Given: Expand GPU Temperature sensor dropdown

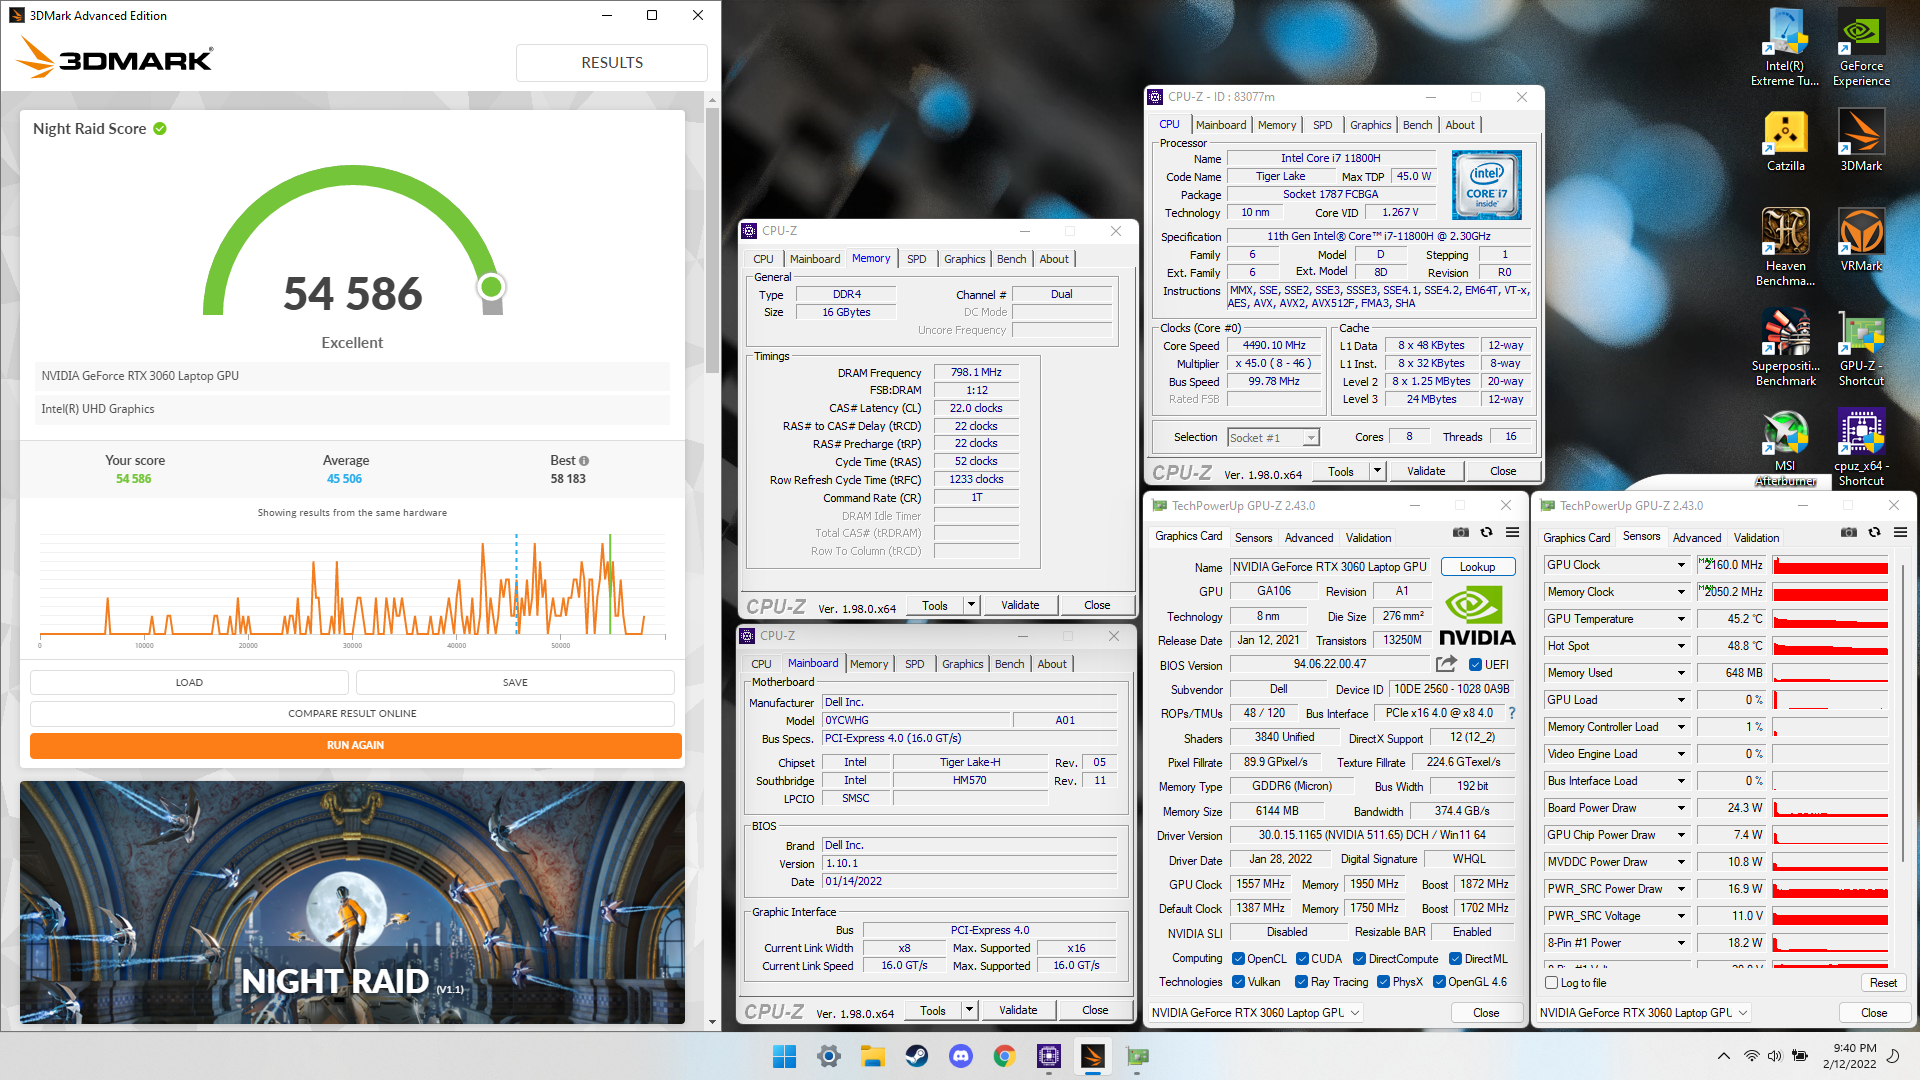Looking at the screenshot, I should pos(1681,619).
